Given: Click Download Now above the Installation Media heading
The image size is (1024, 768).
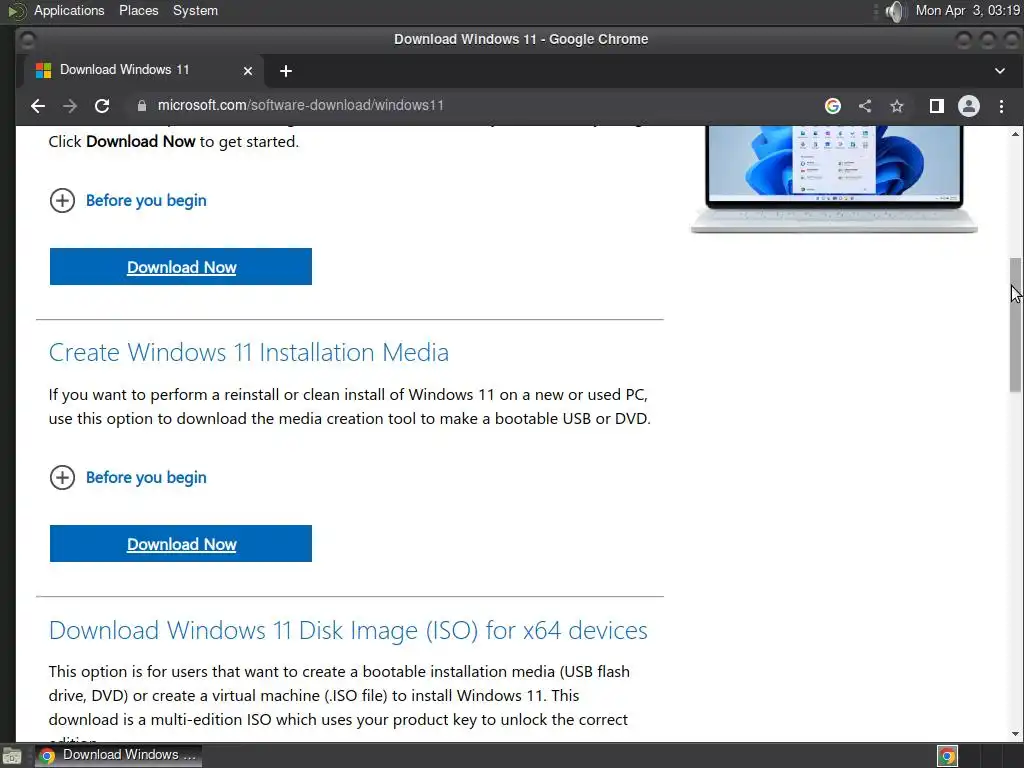Looking at the screenshot, I should point(181,266).
